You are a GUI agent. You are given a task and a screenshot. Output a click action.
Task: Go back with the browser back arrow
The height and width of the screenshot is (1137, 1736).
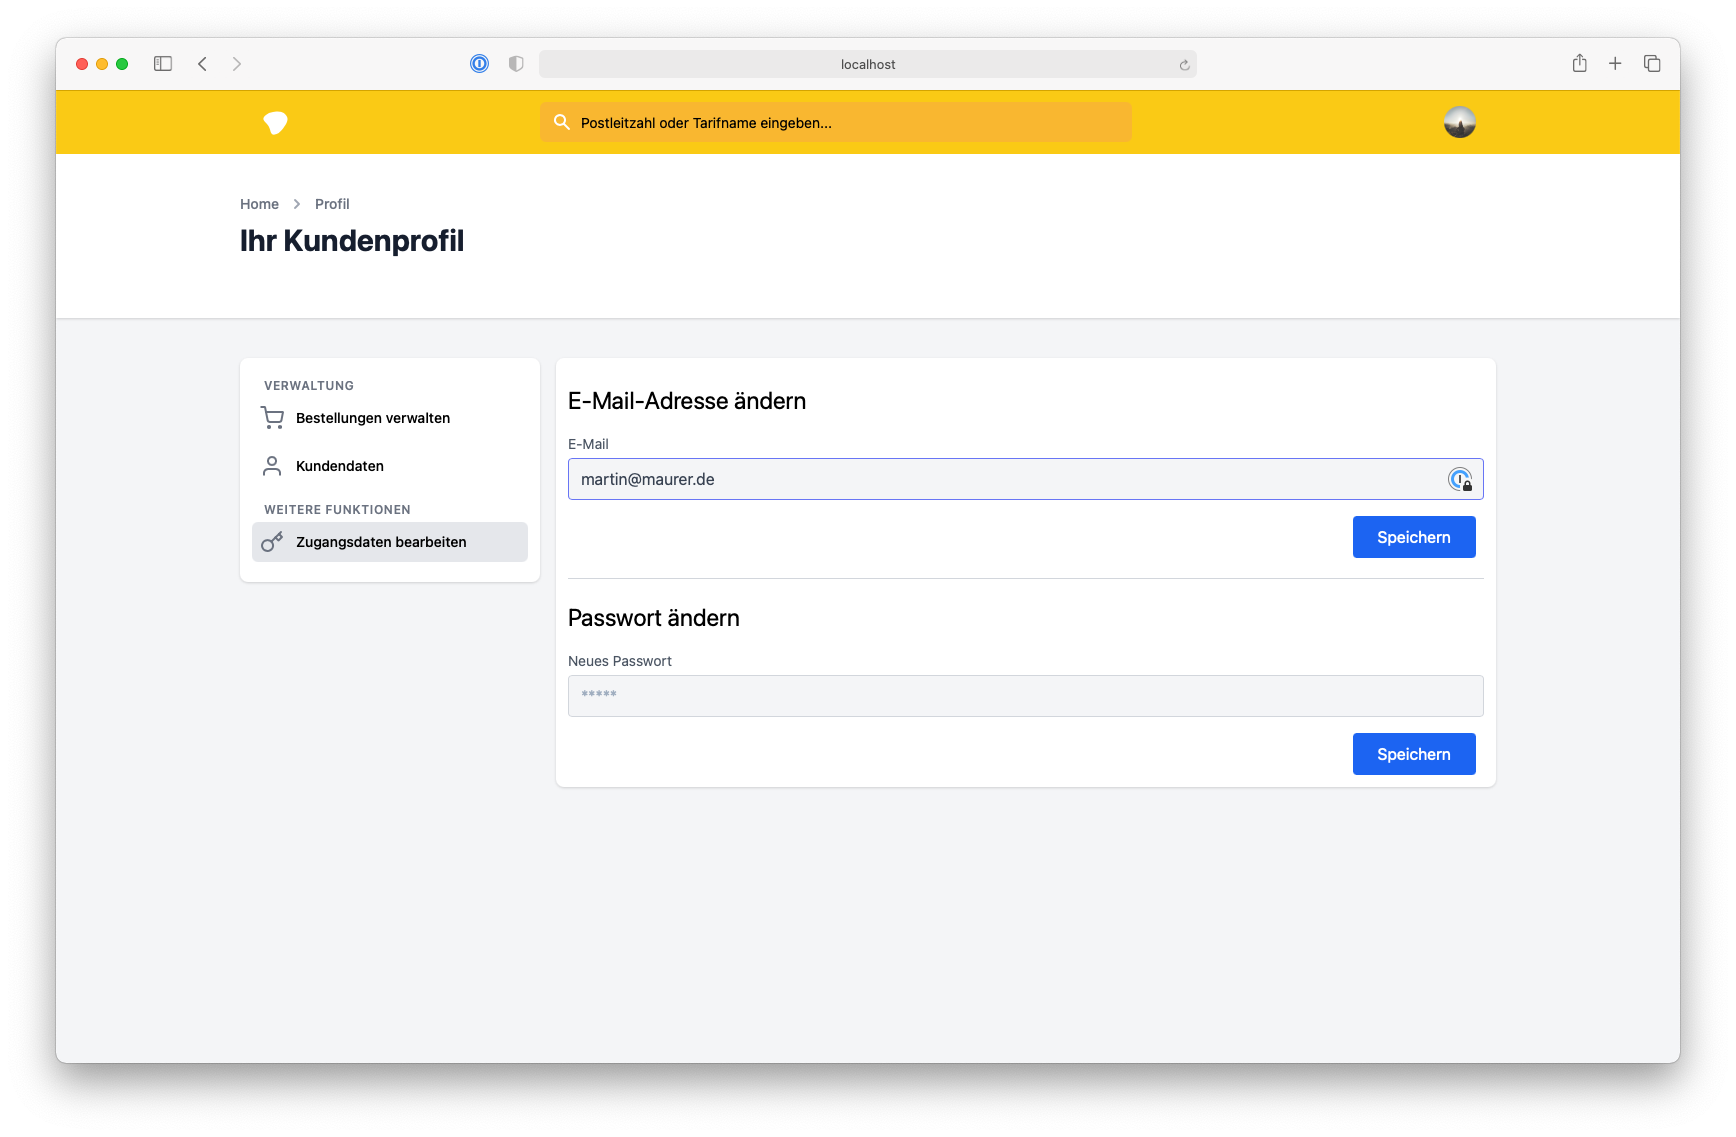pyautogui.click(x=202, y=64)
